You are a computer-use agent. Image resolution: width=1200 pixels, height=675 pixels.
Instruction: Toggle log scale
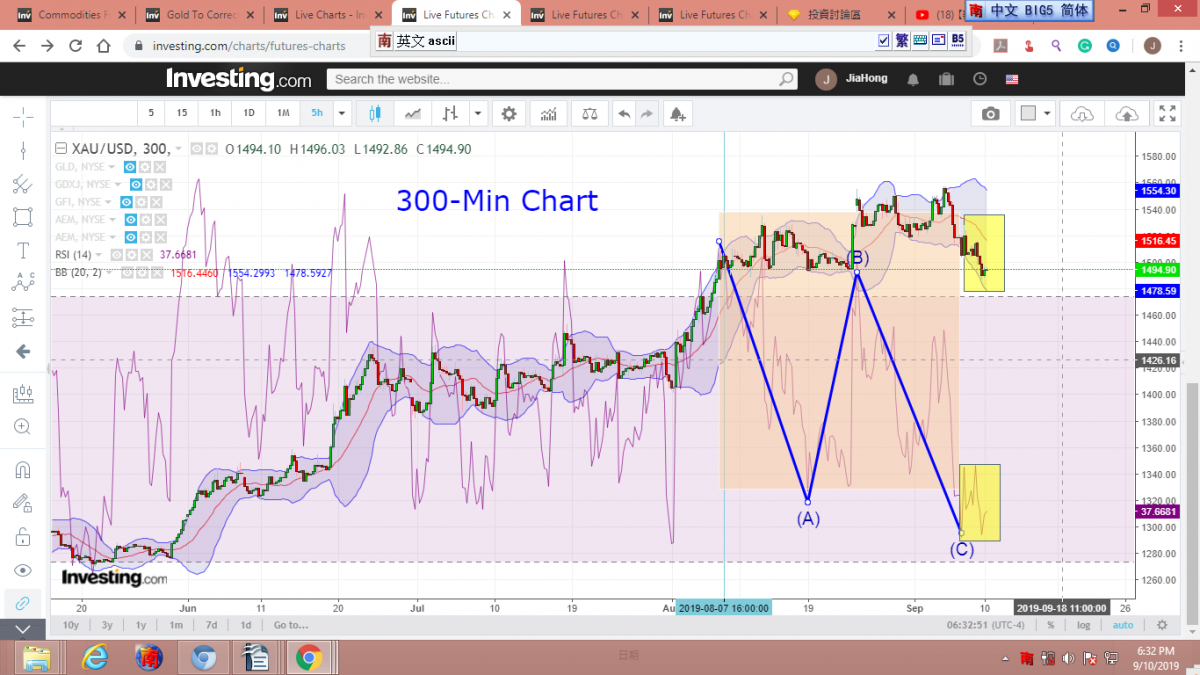point(1084,625)
